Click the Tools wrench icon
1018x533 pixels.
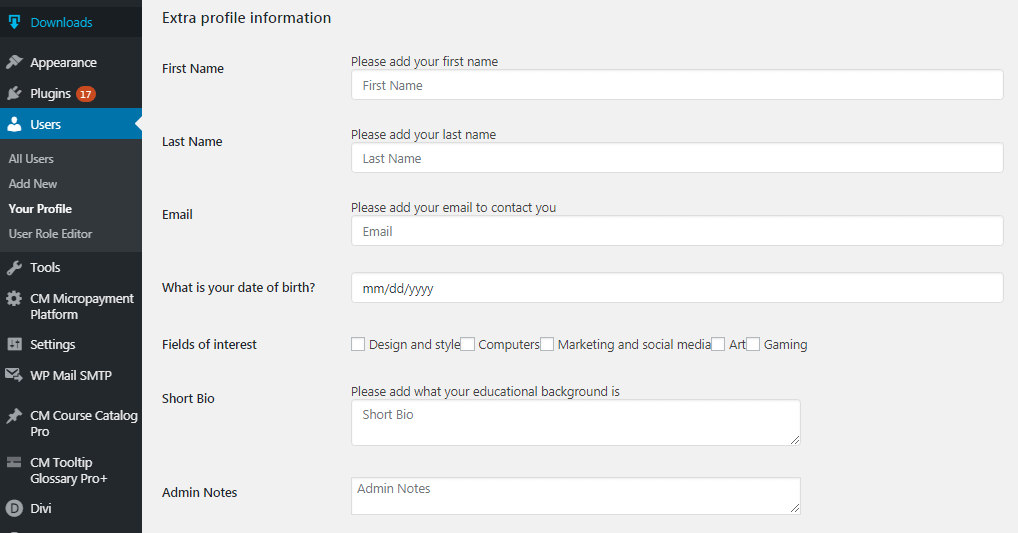[x=14, y=268]
